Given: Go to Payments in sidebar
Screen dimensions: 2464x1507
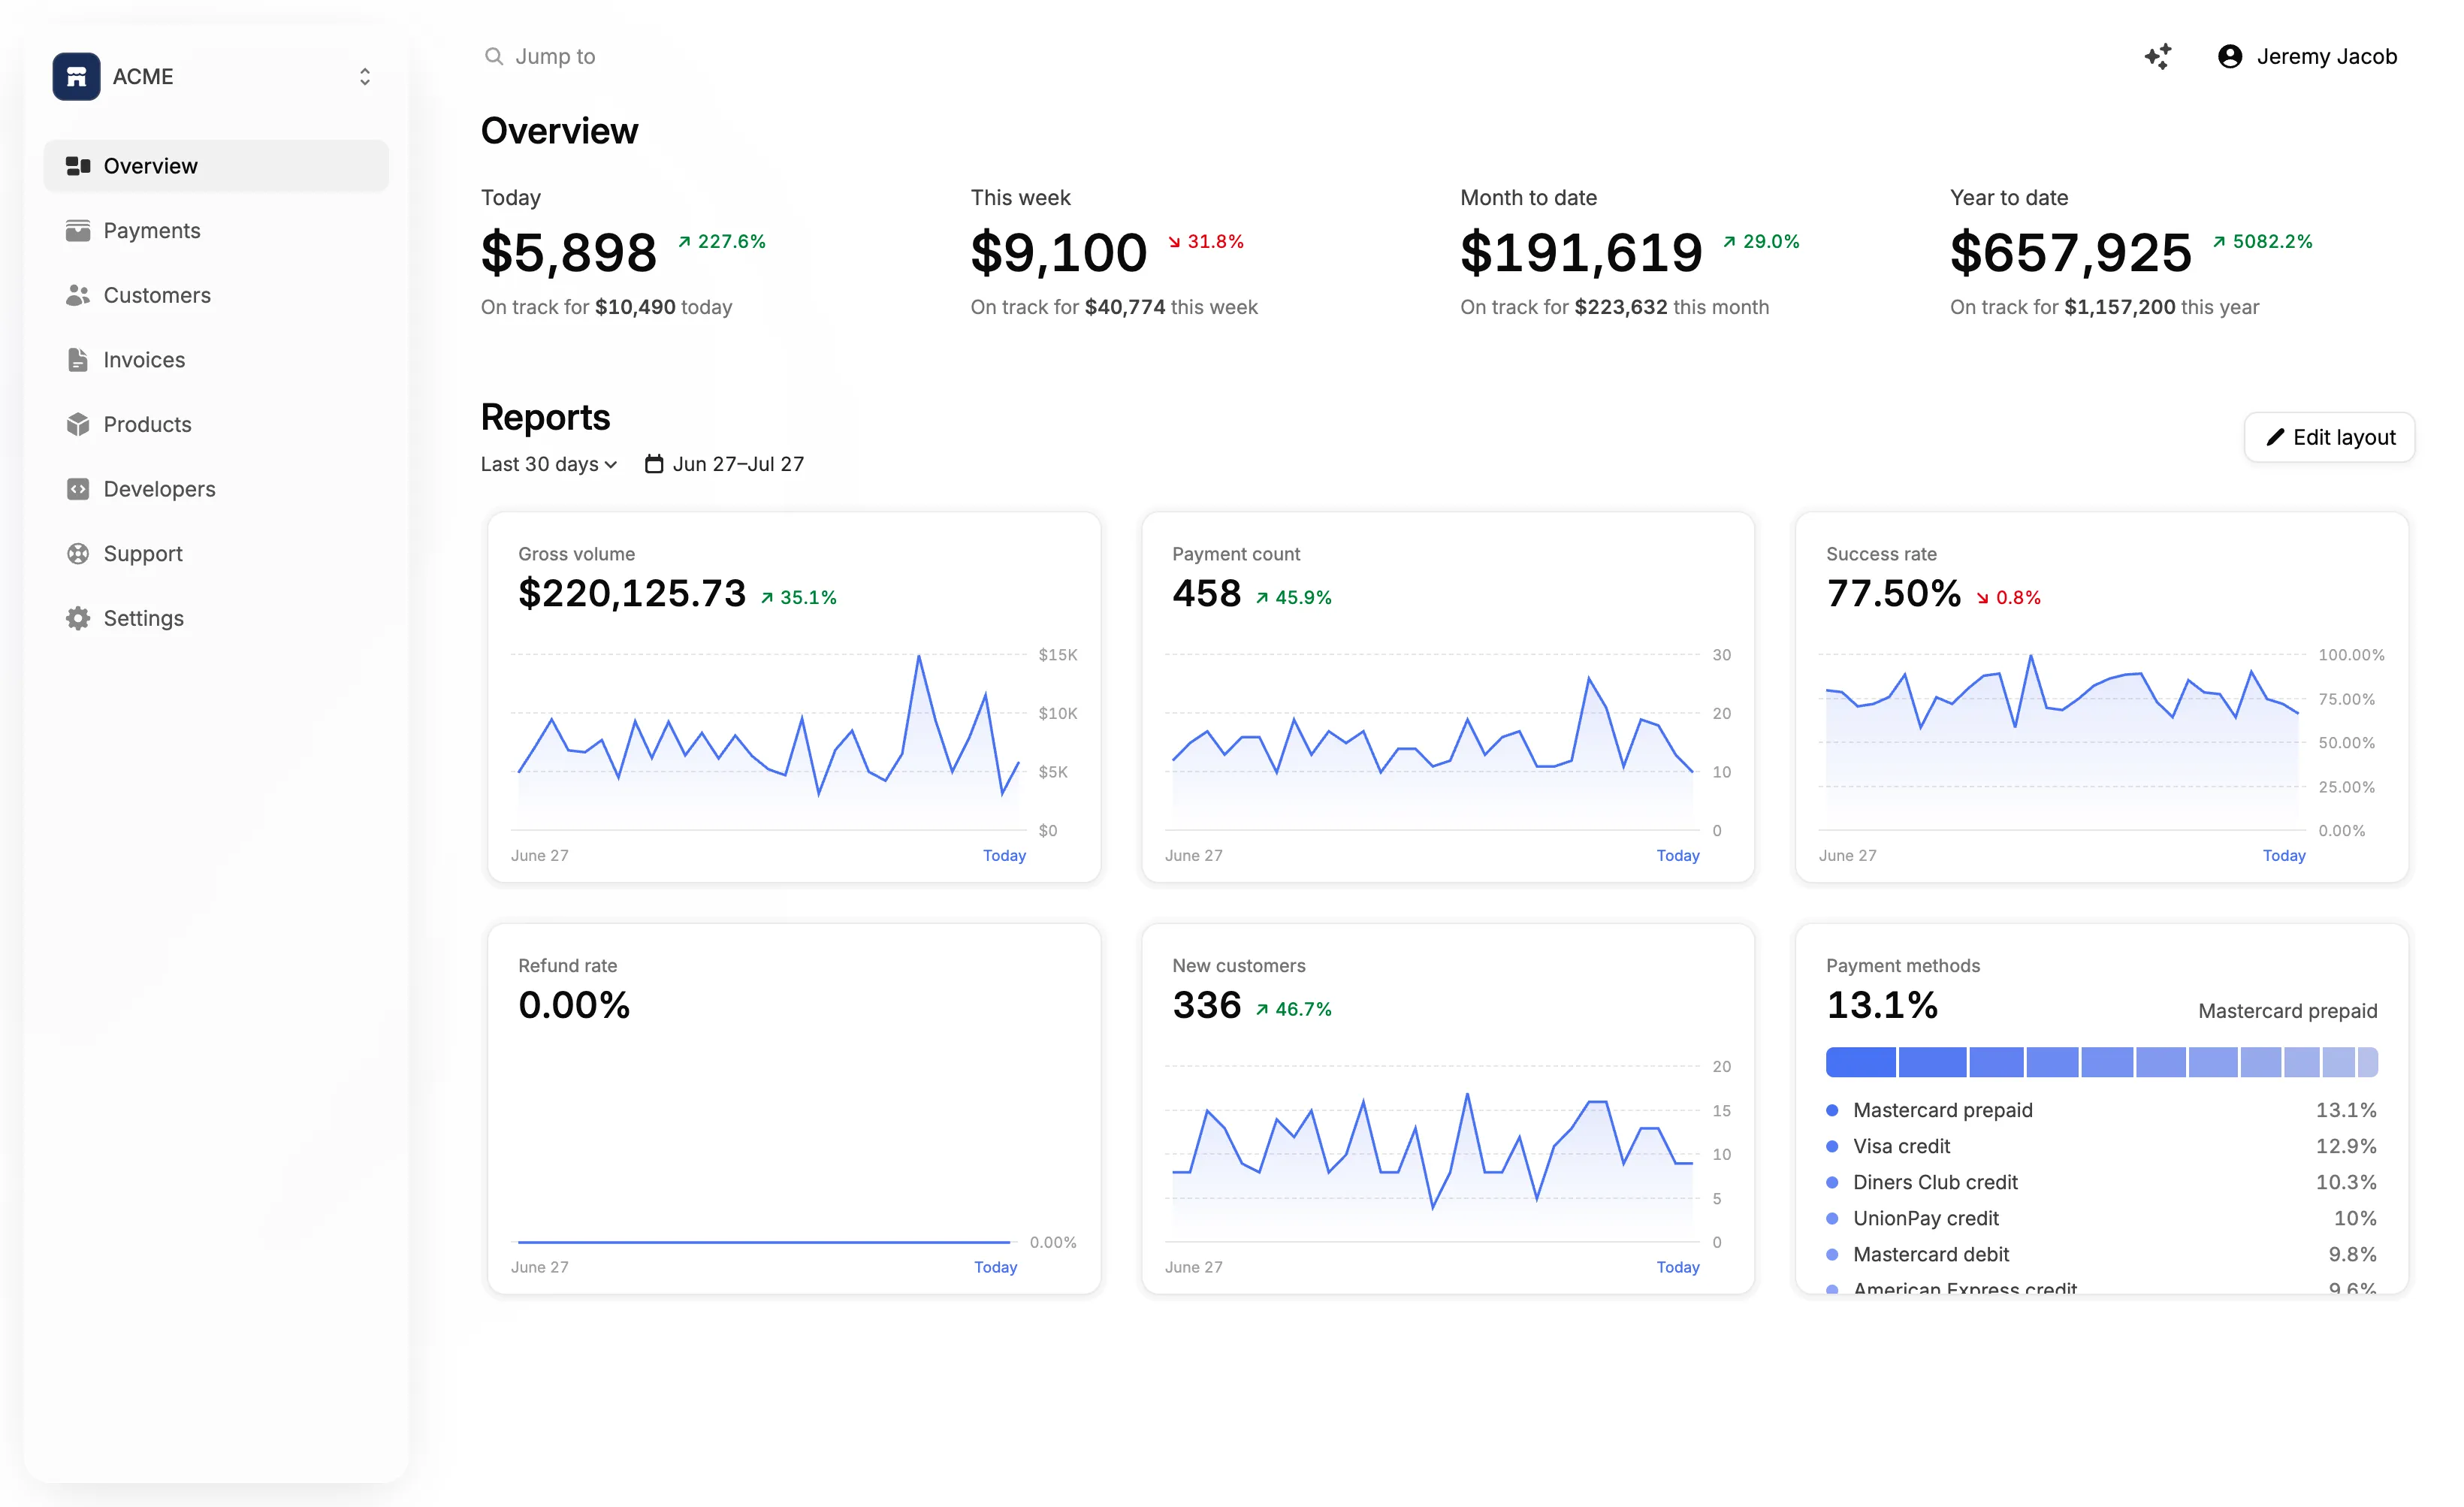Looking at the screenshot, I should [216, 231].
